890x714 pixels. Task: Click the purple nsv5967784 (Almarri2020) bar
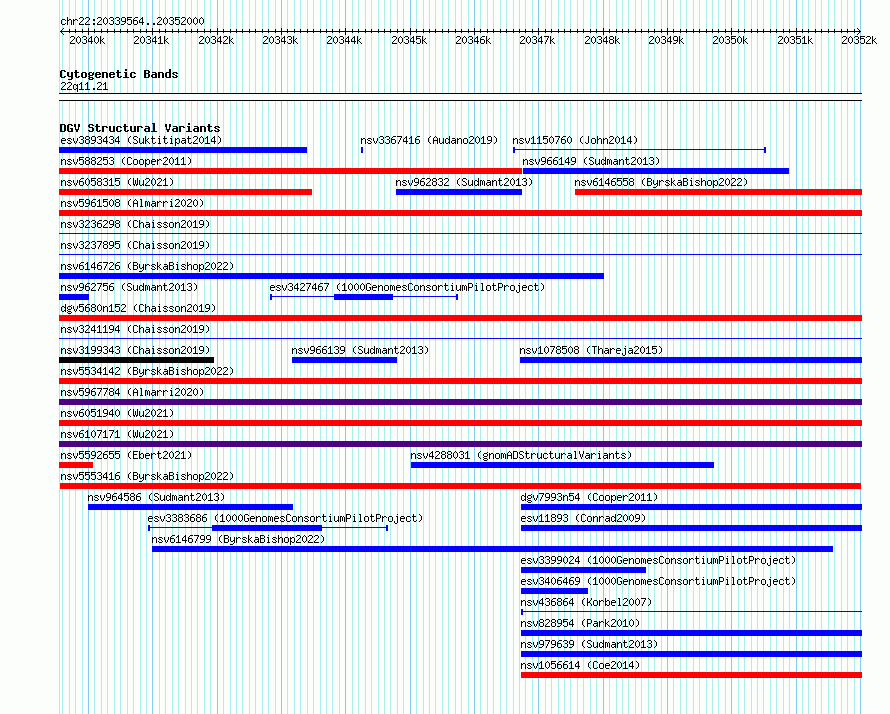point(460,402)
